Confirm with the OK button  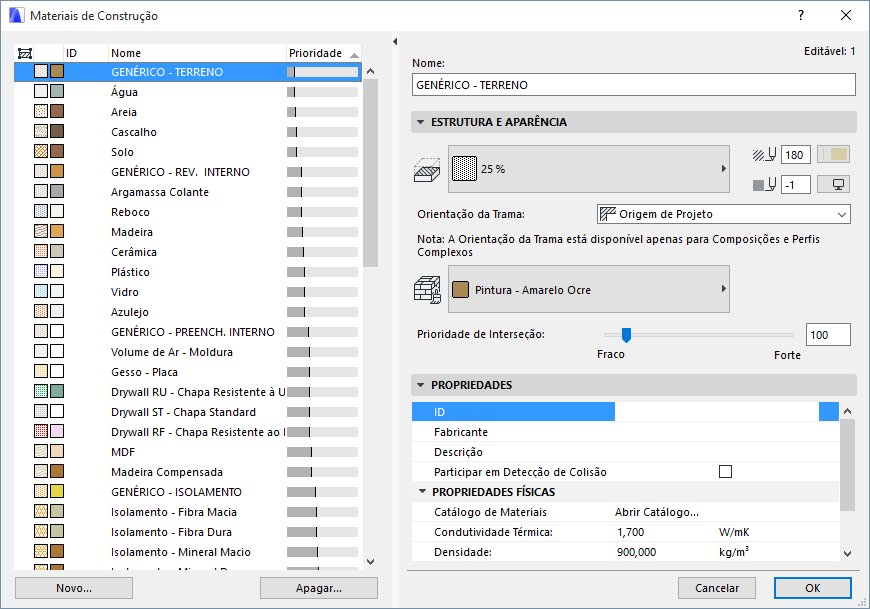pos(812,588)
